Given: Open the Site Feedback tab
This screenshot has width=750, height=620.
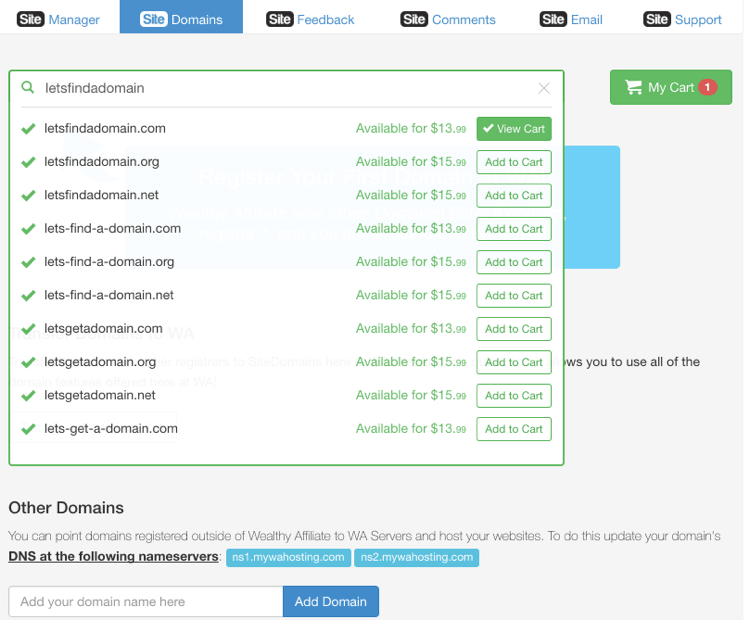Looking at the screenshot, I should (310, 19).
